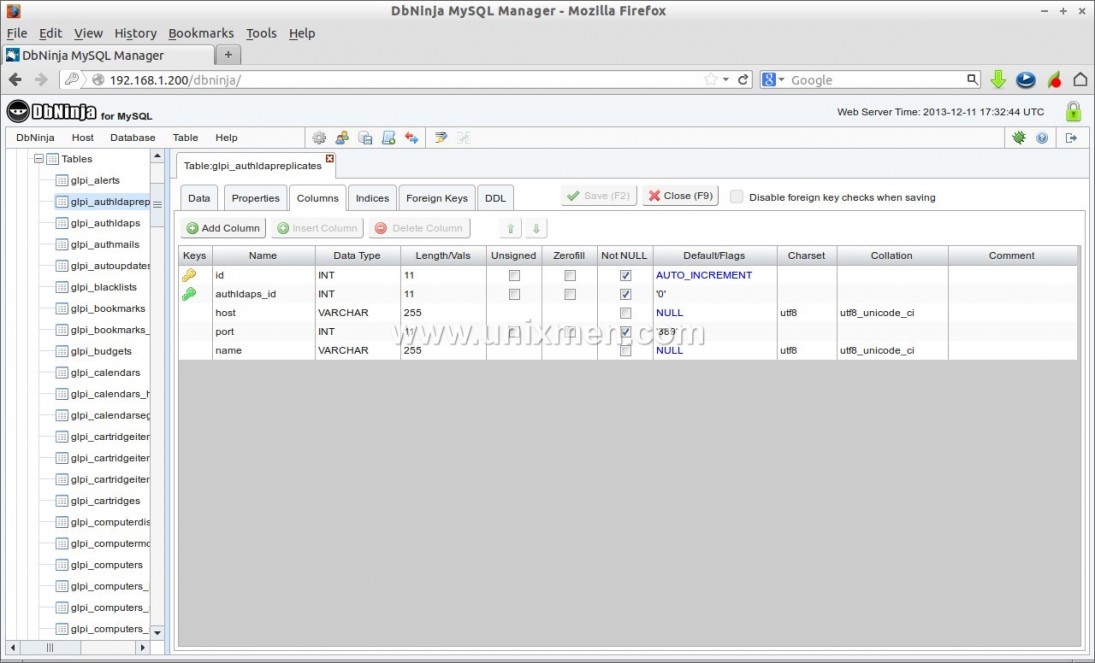Toggle Zerofill checkbox for authldaps_id column
The height and width of the screenshot is (663, 1095).
tap(570, 294)
